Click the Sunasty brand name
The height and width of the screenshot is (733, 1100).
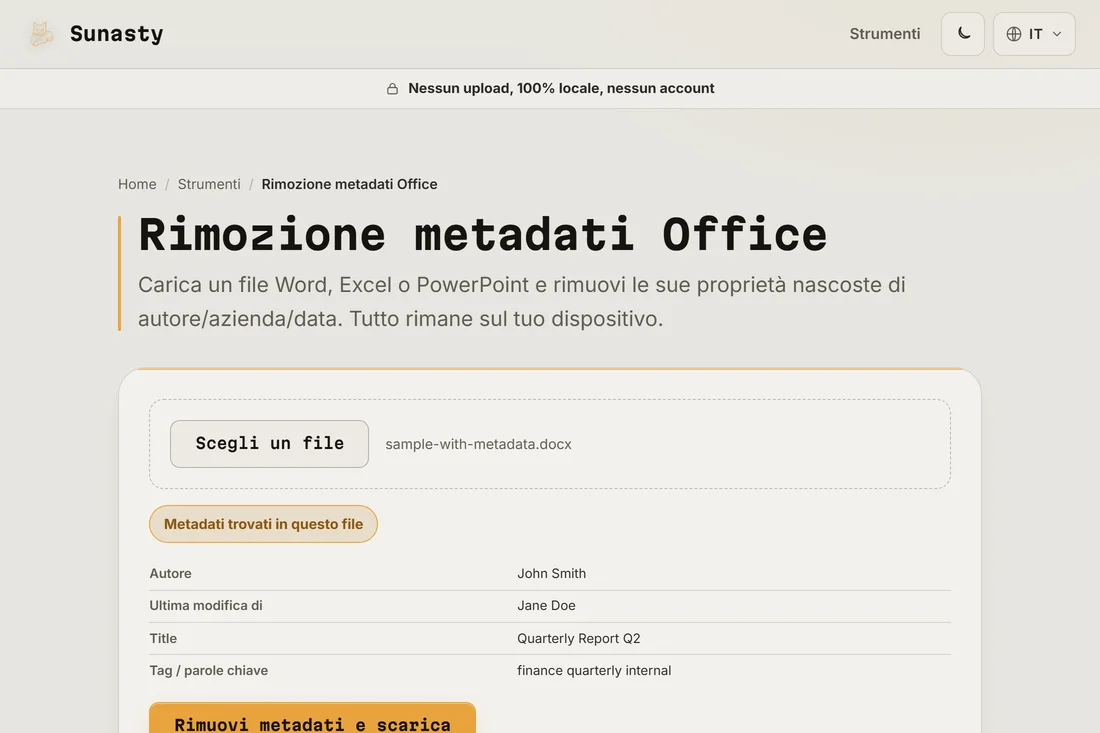click(x=116, y=34)
